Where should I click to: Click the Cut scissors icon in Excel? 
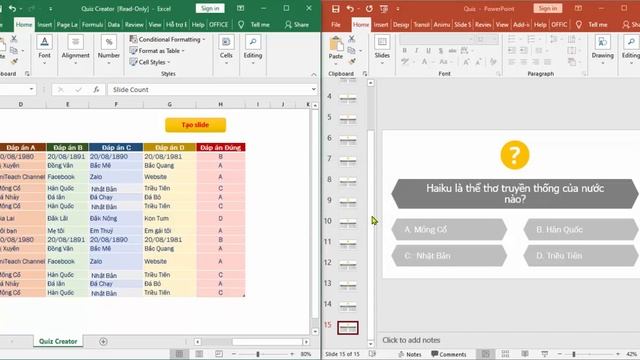14,39
